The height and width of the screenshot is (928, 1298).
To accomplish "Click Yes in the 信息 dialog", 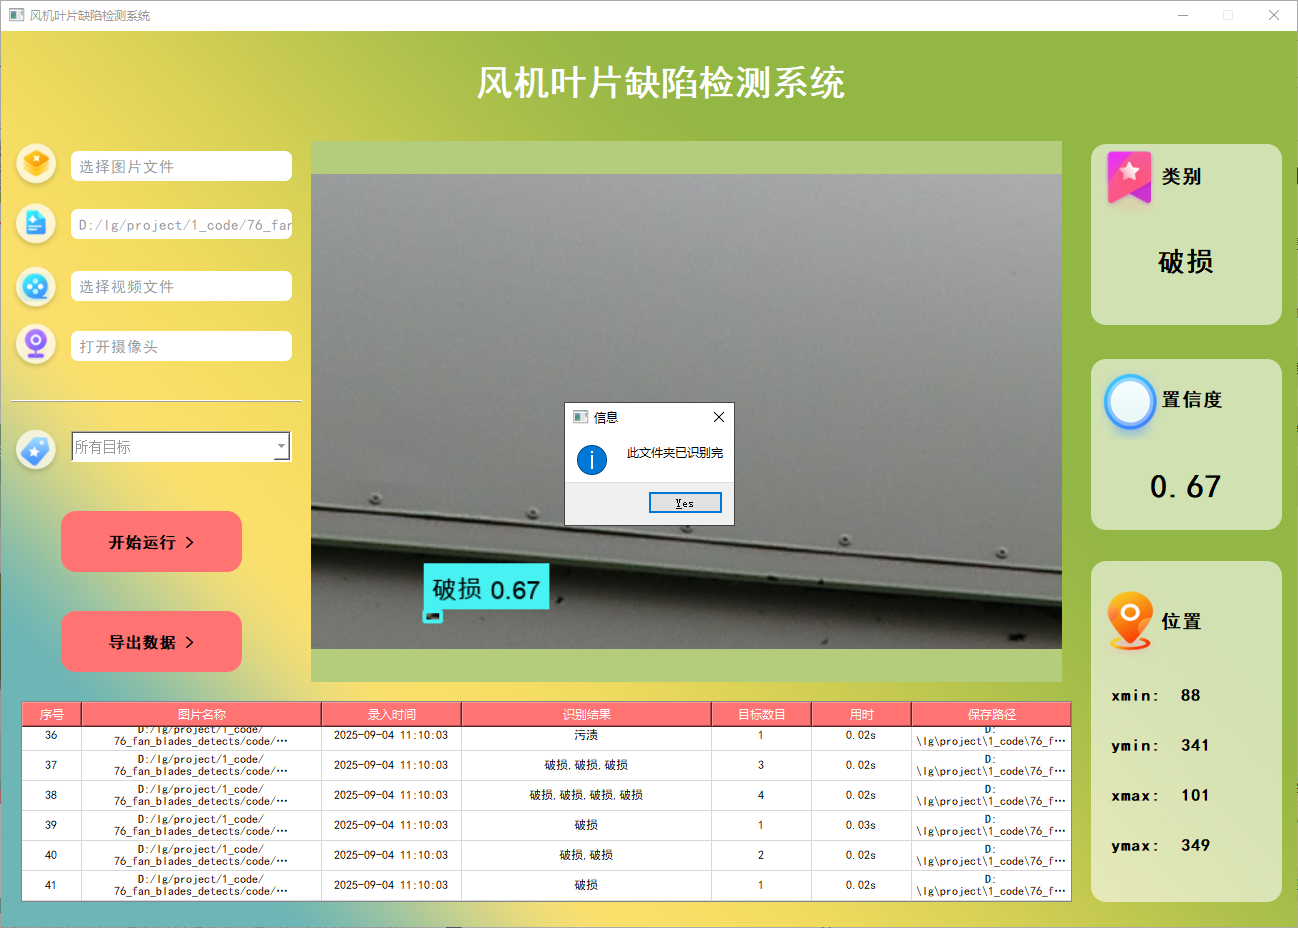I will (x=685, y=503).
